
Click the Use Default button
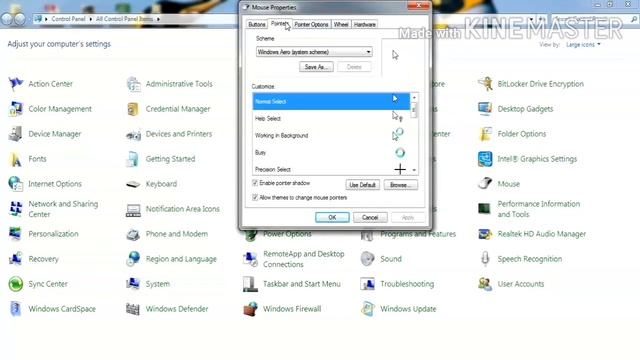[362, 185]
